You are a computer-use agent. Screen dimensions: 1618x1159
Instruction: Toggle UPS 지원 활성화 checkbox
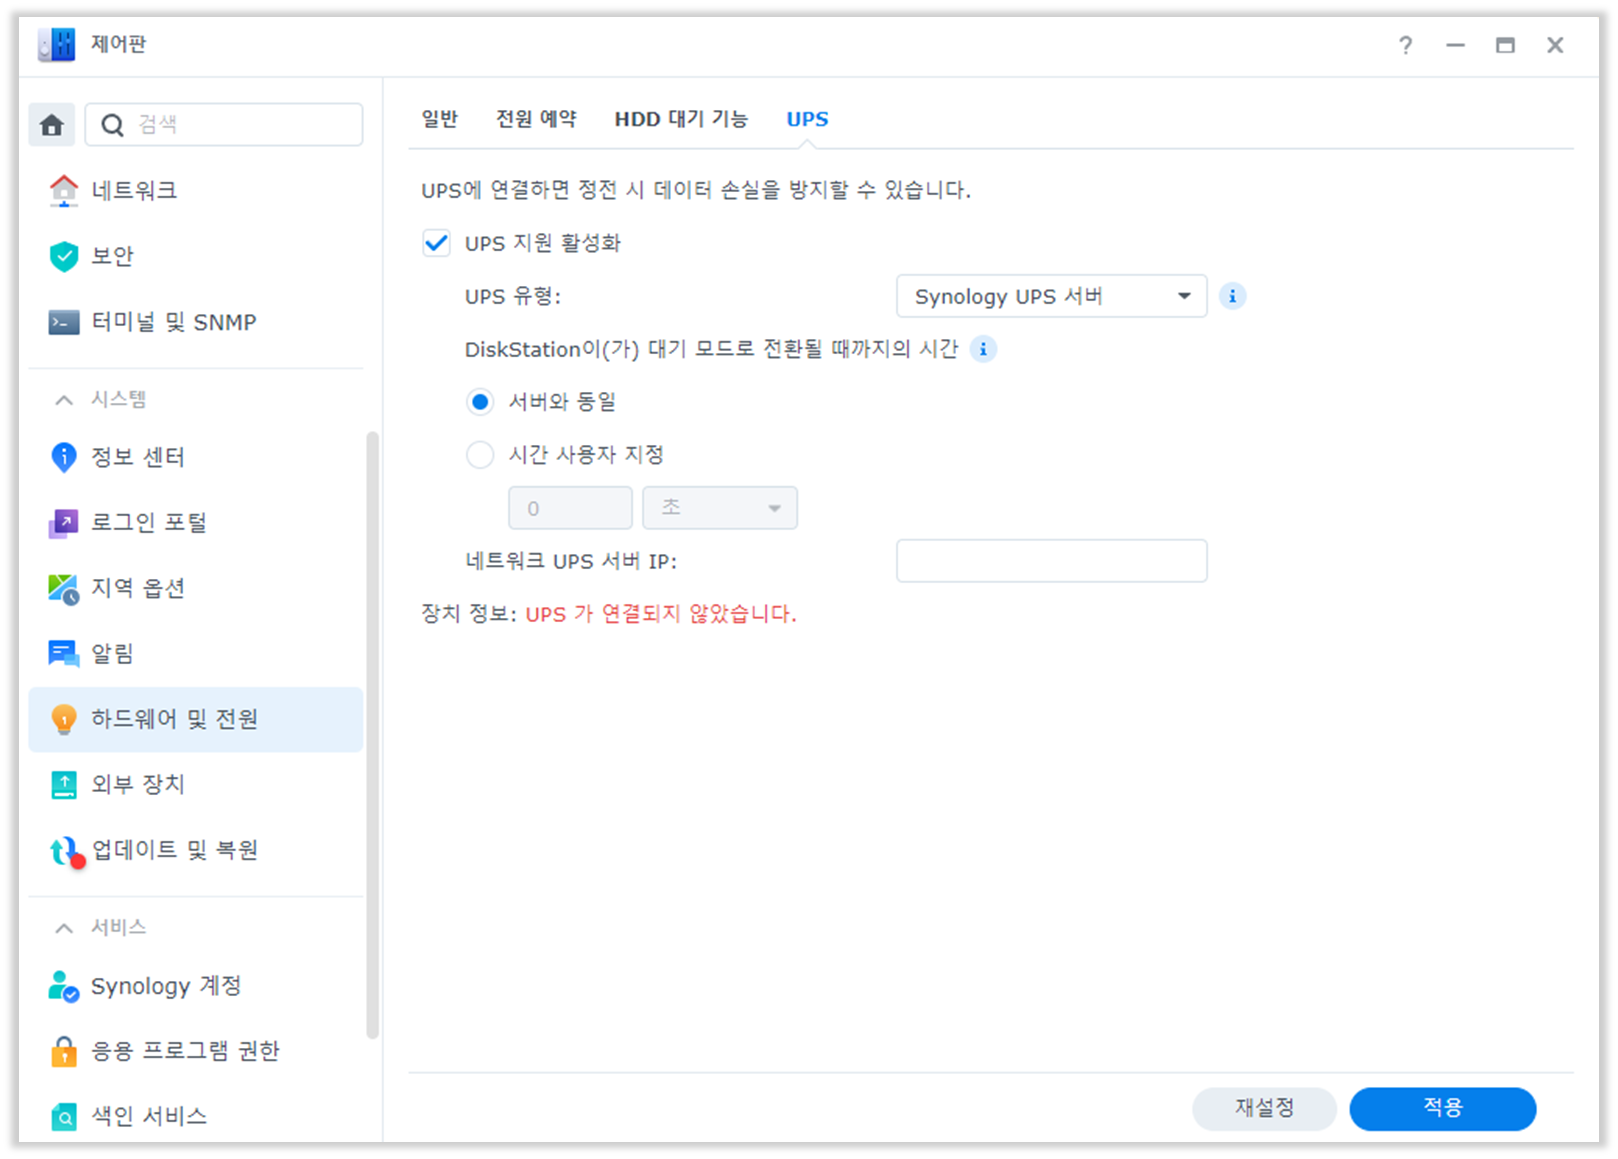tap(436, 243)
